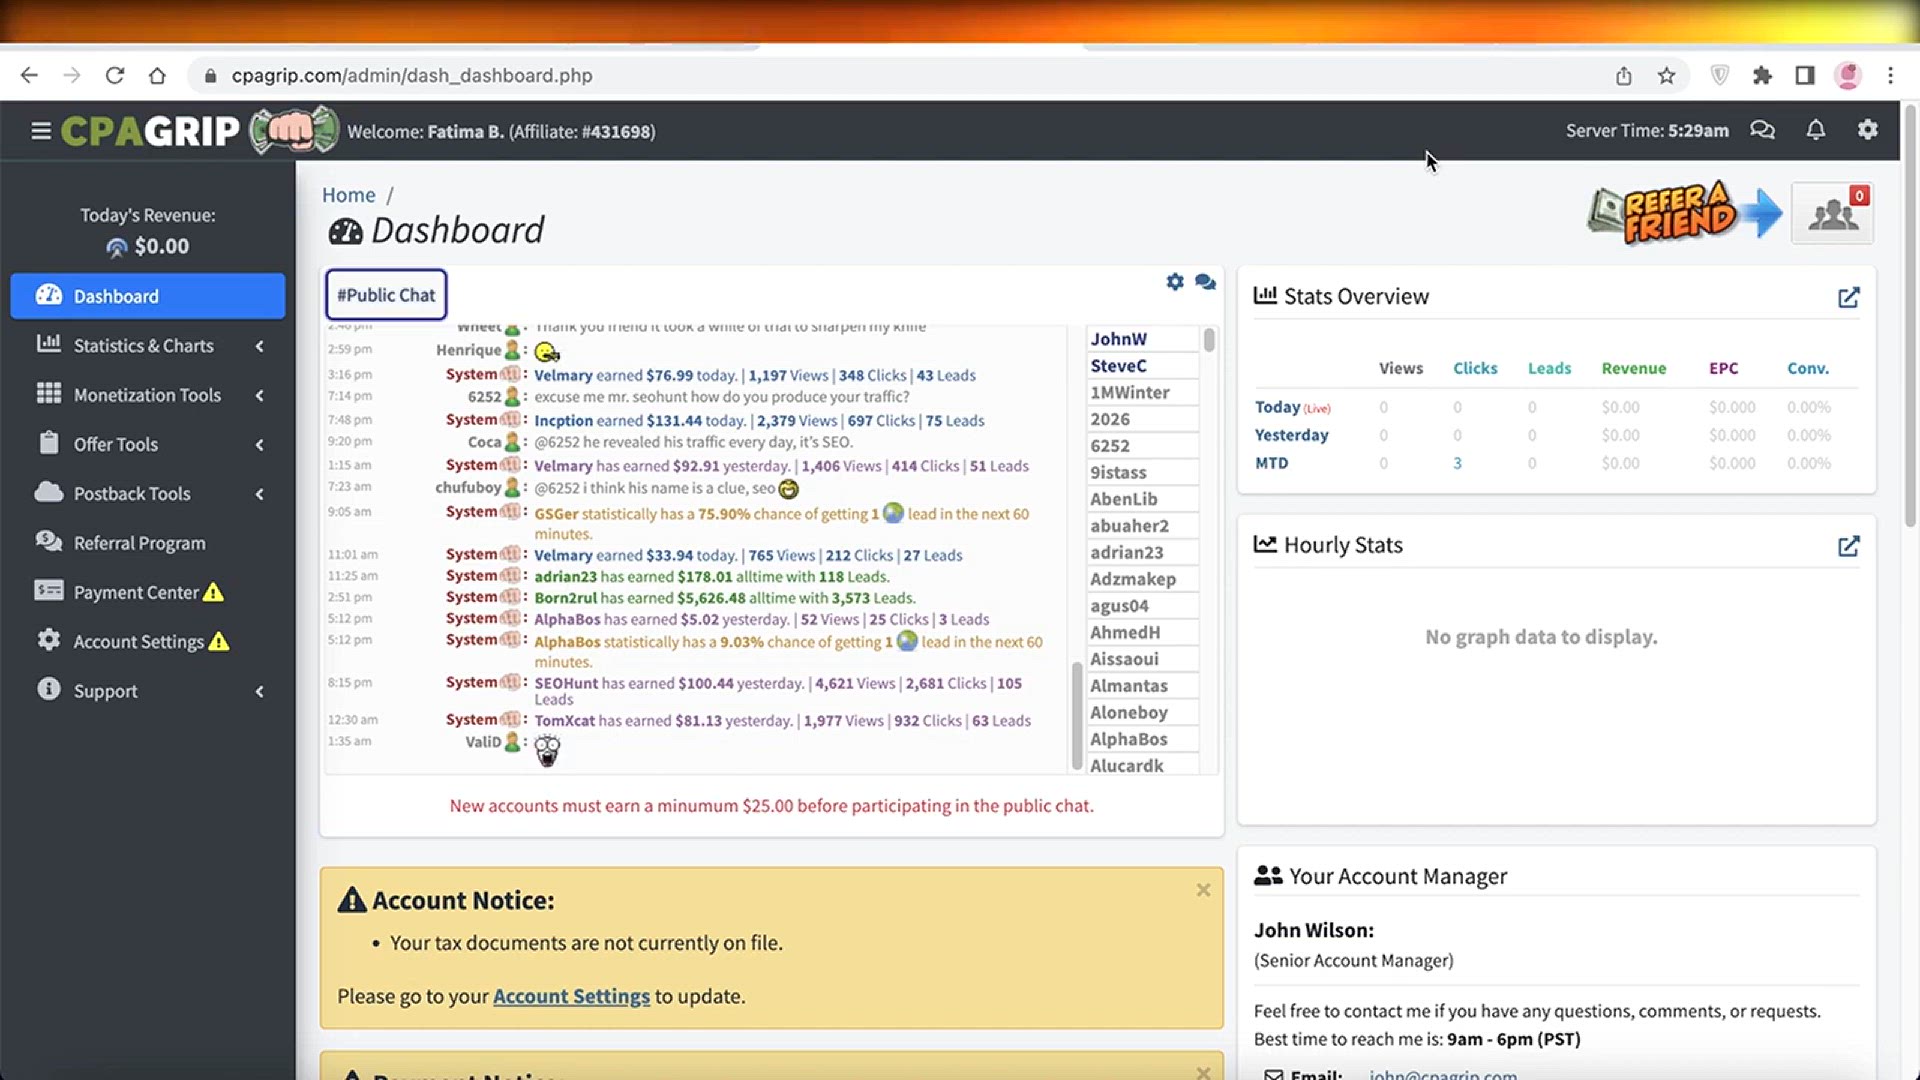Open Stats Overview in external view
The height and width of the screenshot is (1080, 1920).
1848,297
